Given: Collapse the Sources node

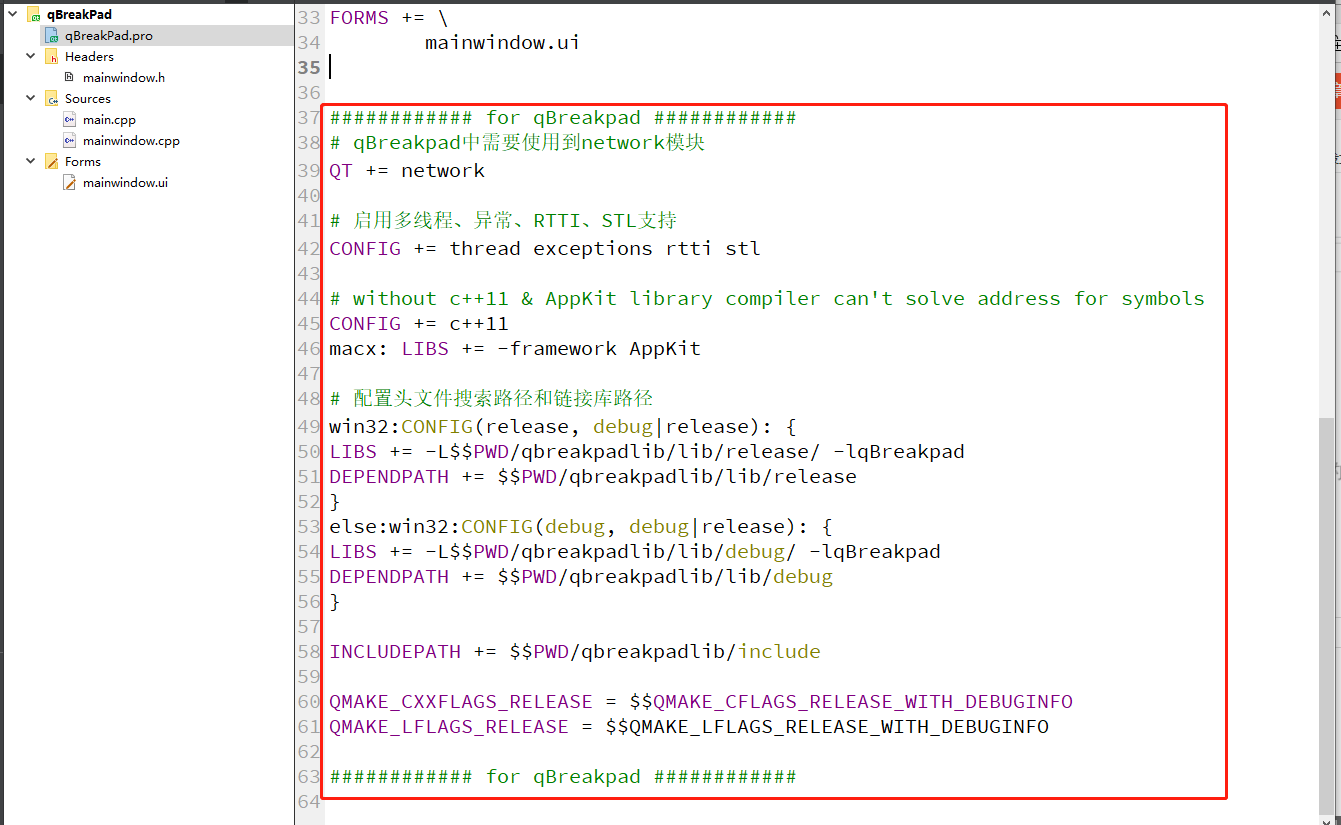Looking at the screenshot, I should (31, 98).
